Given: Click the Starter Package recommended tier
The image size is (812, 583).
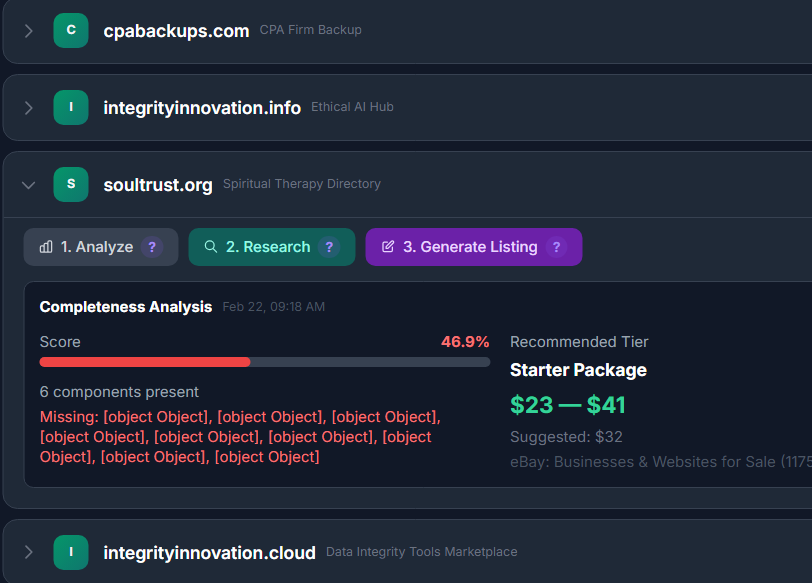Looking at the screenshot, I should tap(578, 370).
